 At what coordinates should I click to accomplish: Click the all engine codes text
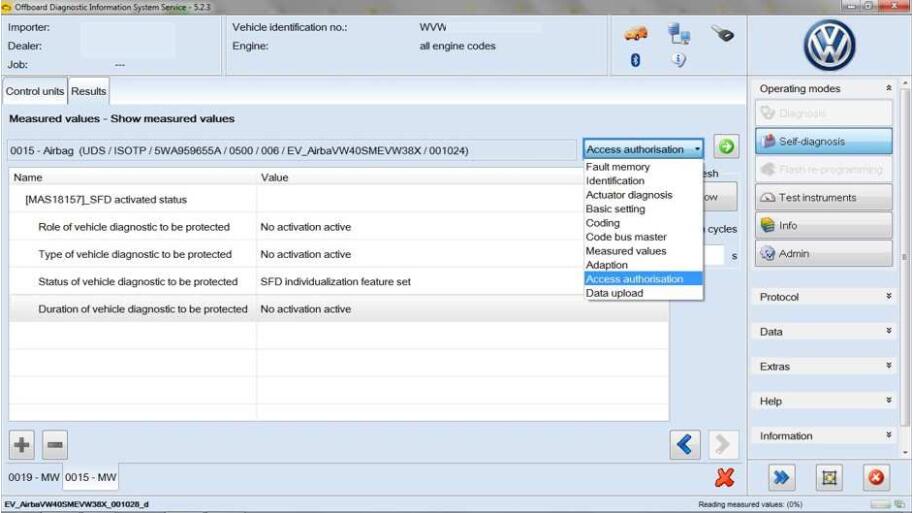click(457, 46)
